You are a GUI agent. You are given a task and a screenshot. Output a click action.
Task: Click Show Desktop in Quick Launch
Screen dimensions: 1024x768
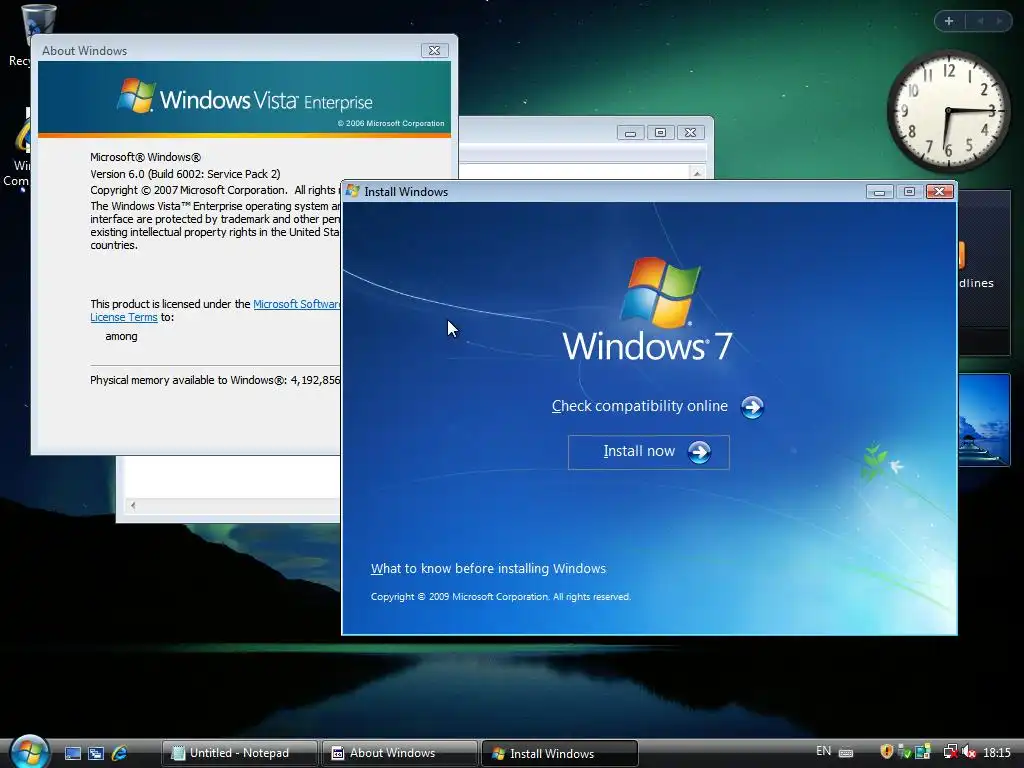point(73,753)
